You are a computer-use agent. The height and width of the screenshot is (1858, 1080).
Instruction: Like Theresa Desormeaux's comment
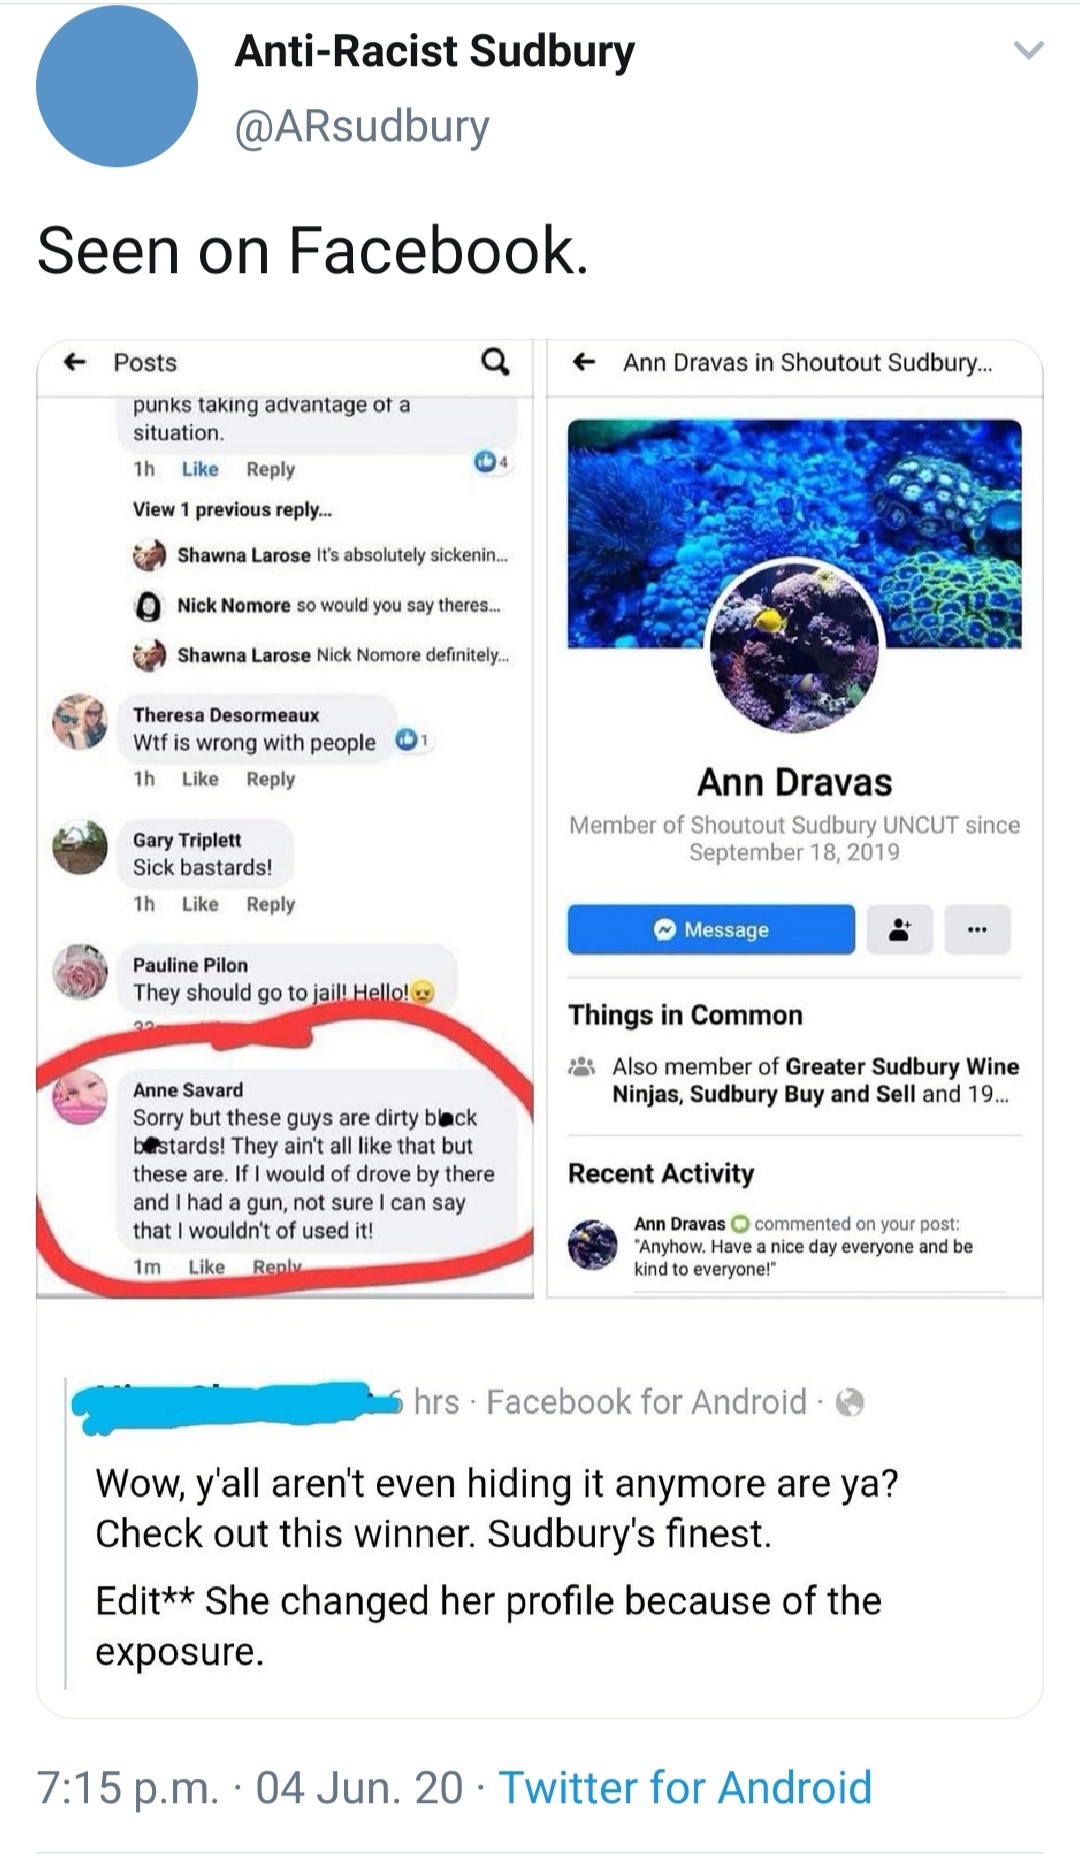(200, 779)
